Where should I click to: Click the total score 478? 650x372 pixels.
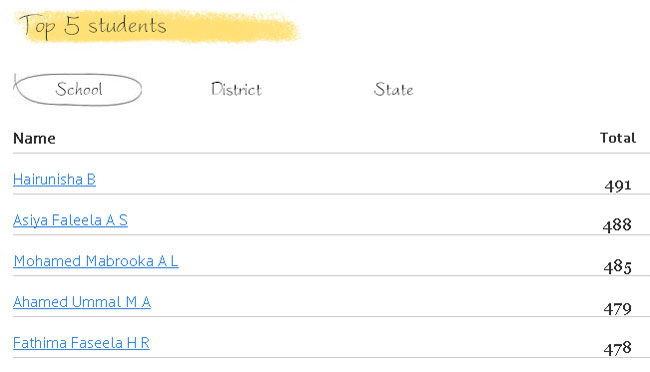click(x=618, y=348)
